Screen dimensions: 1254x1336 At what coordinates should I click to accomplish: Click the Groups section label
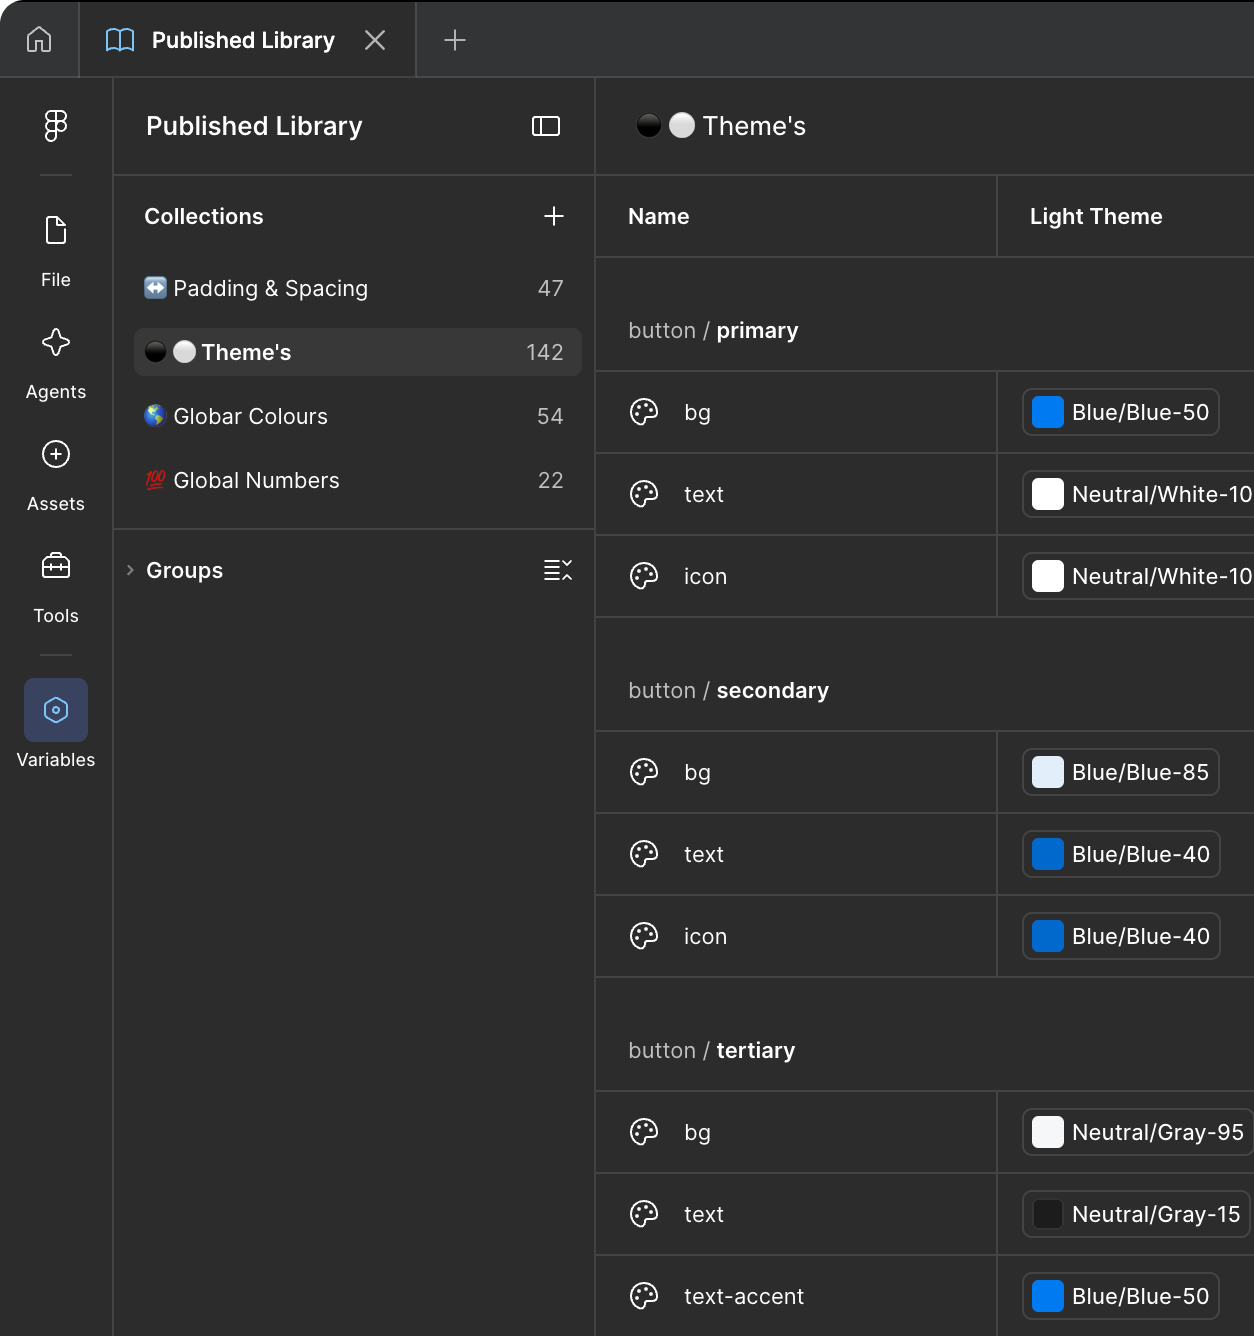click(x=185, y=570)
